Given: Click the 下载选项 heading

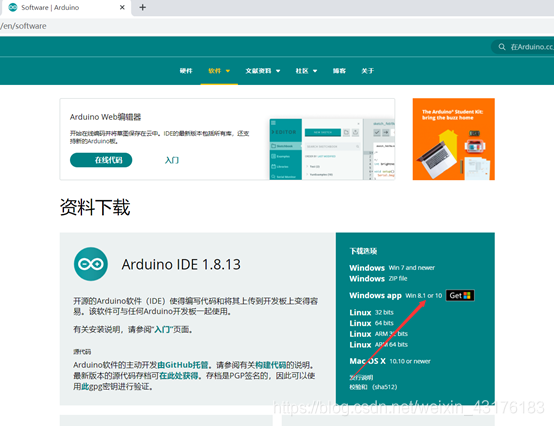Looking at the screenshot, I should pyautogui.click(x=363, y=251).
